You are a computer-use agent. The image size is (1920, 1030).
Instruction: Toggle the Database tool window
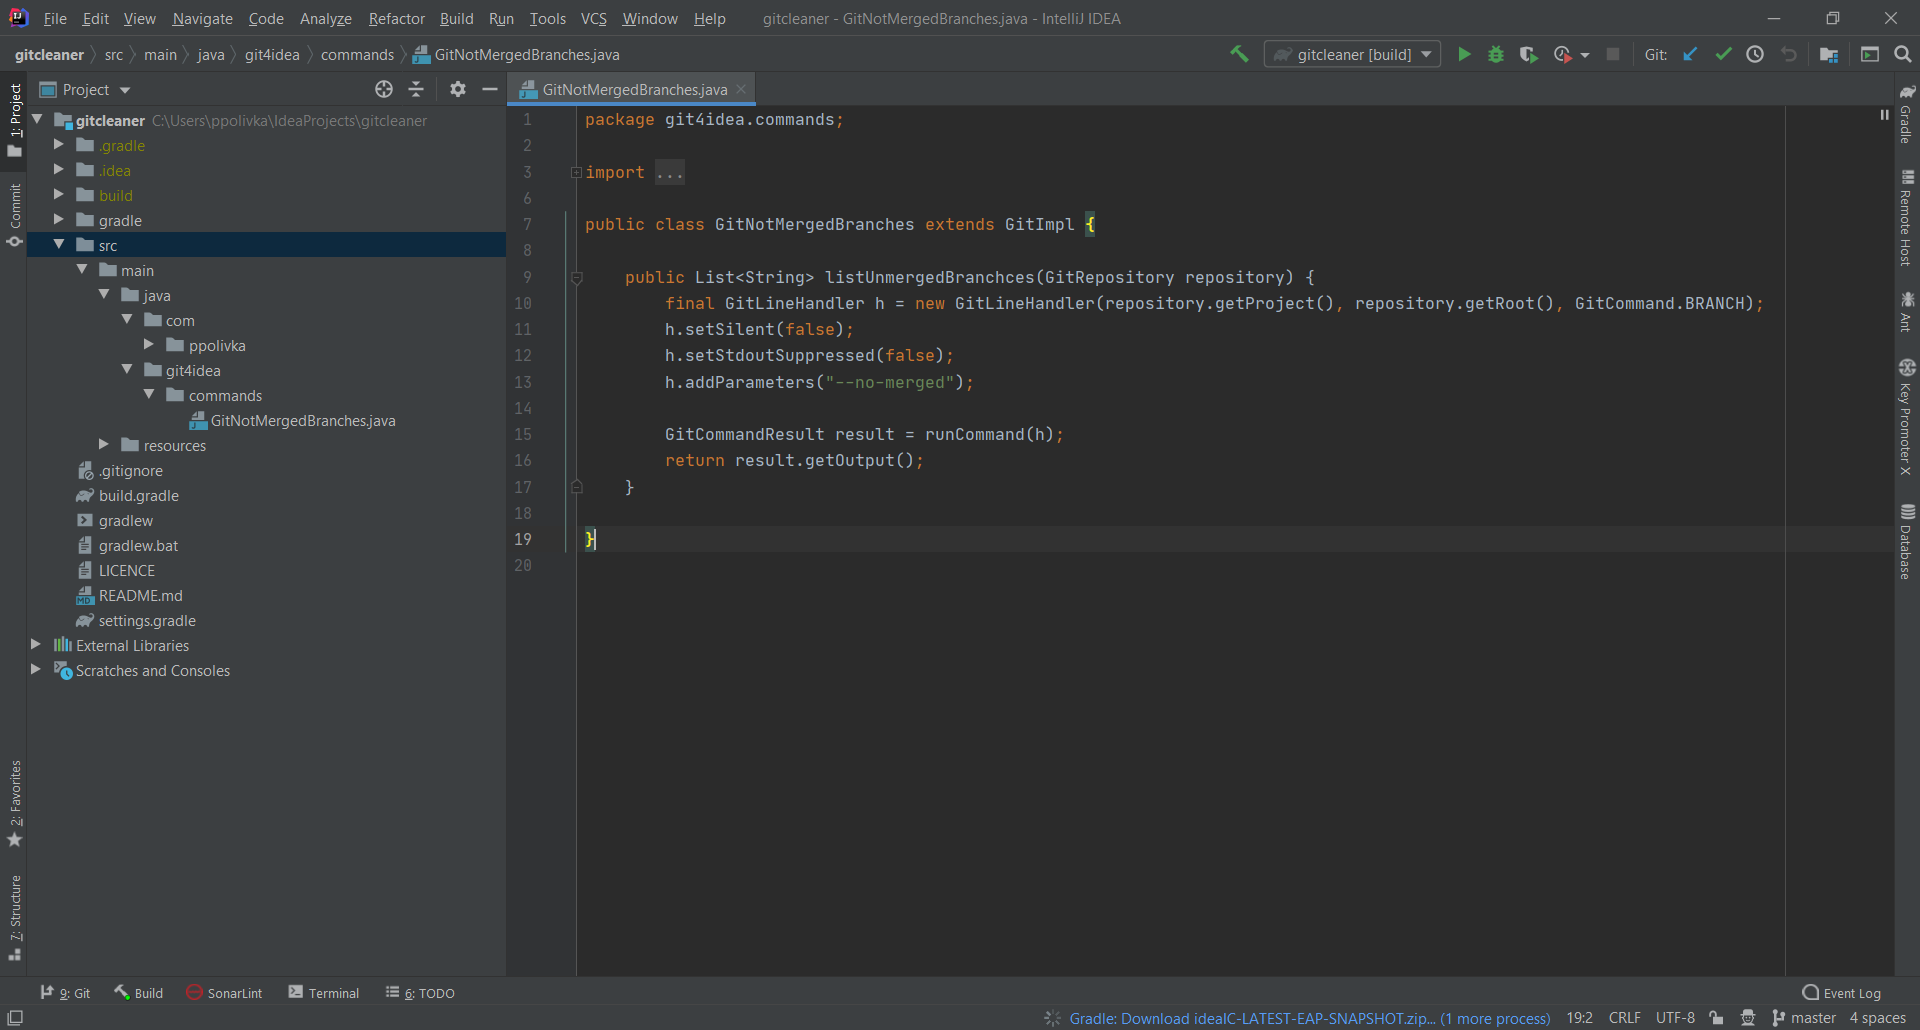coord(1906,542)
